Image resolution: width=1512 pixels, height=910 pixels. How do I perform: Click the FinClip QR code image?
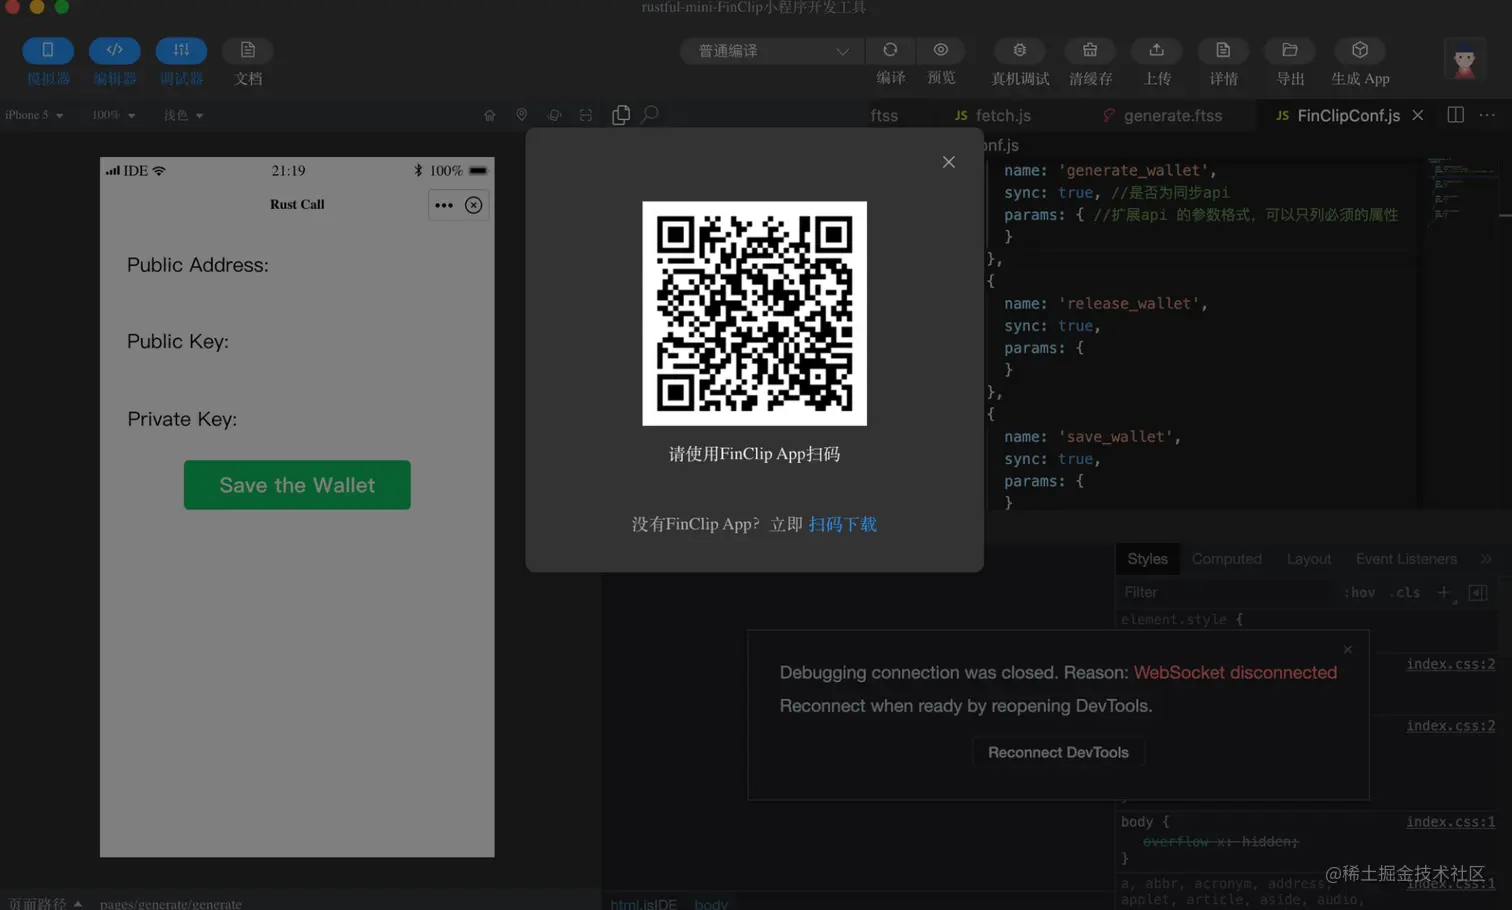coord(755,313)
